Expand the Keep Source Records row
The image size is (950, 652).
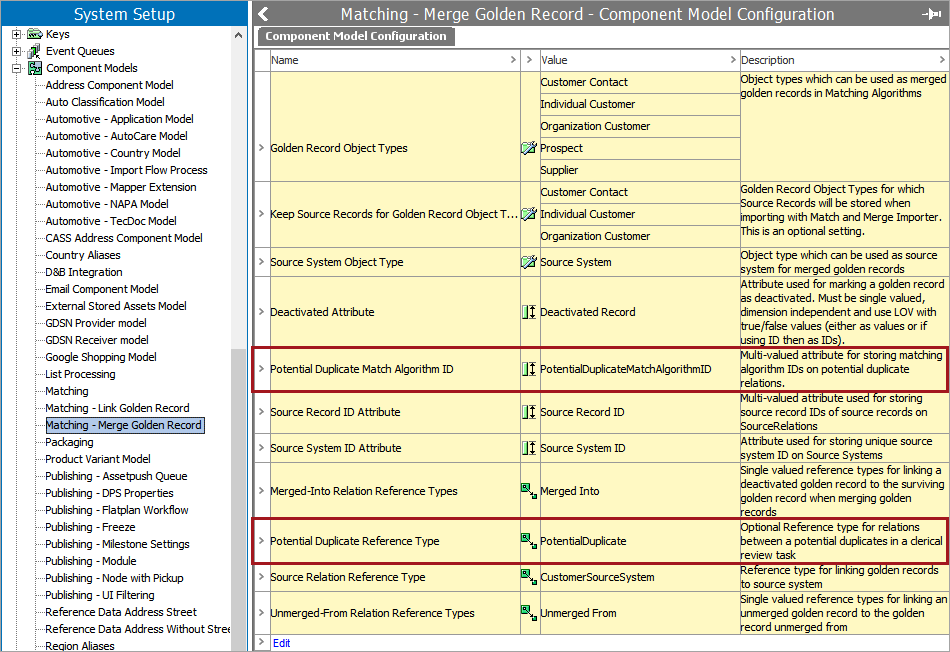(261, 214)
